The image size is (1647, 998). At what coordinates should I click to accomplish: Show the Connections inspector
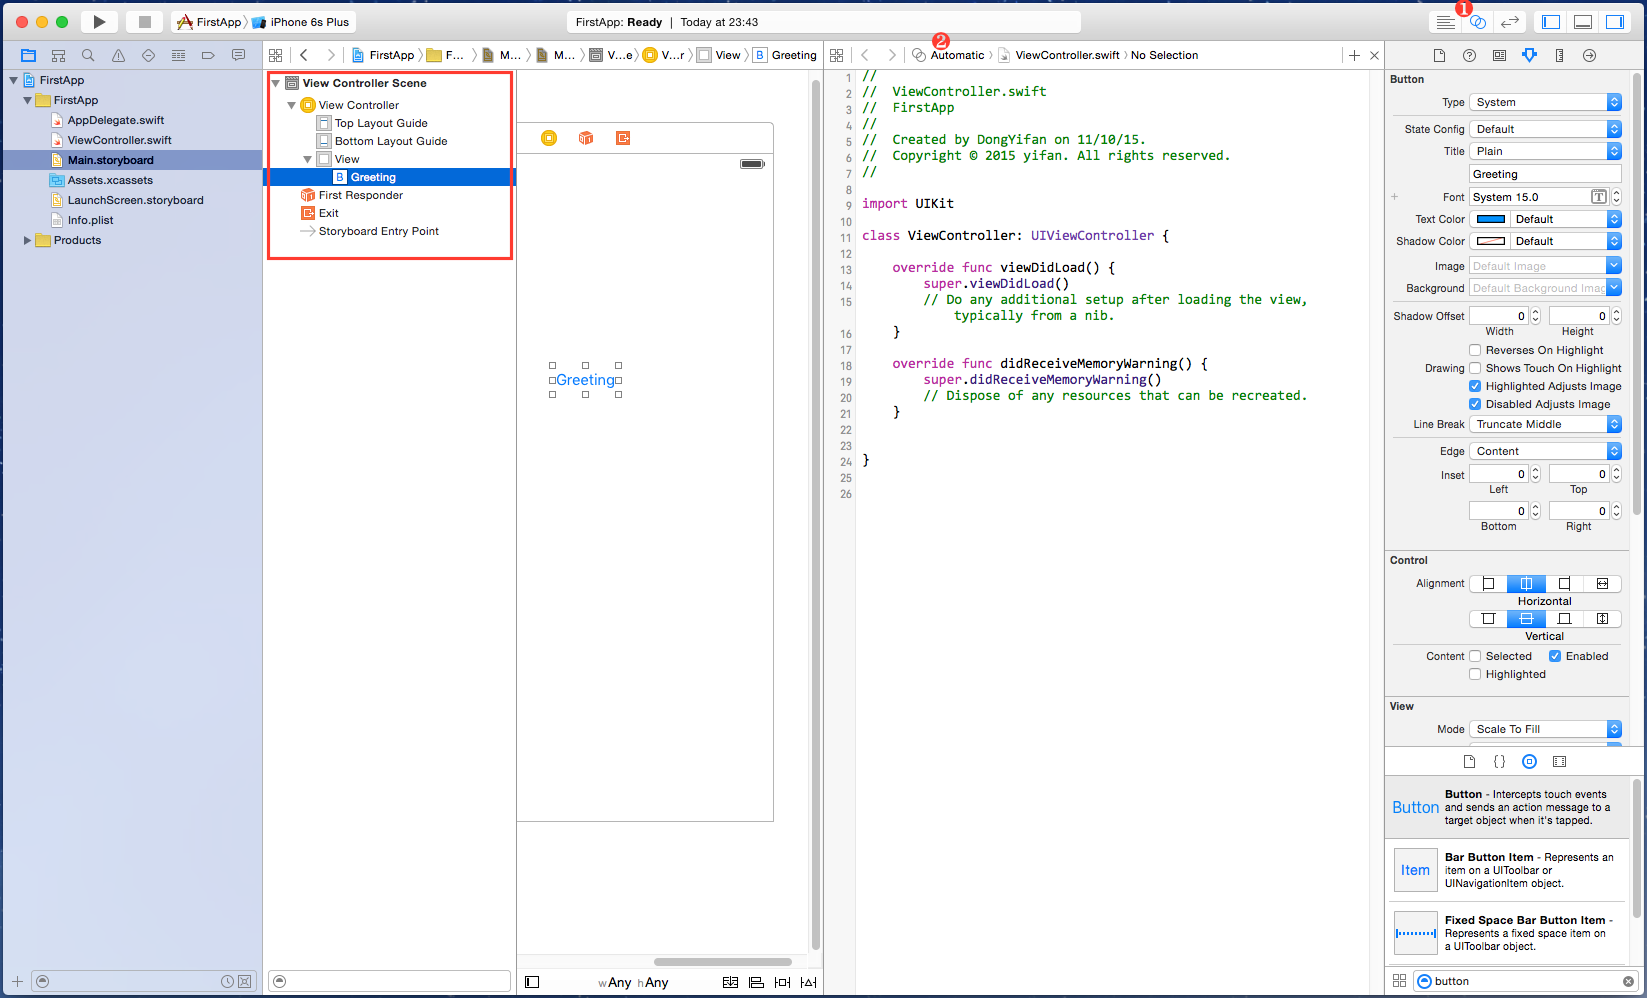[1589, 56]
